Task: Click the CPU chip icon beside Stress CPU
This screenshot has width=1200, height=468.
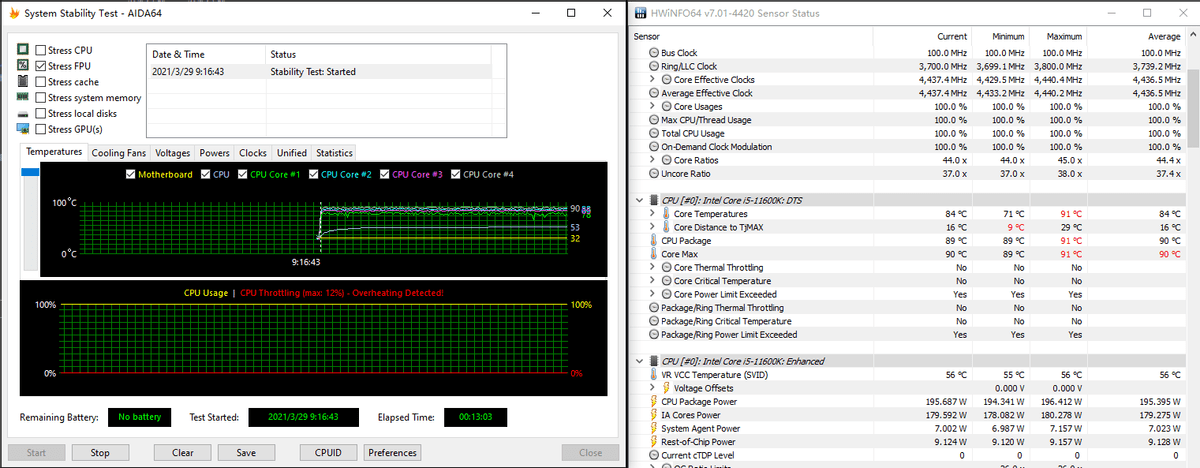Action: coord(22,50)
